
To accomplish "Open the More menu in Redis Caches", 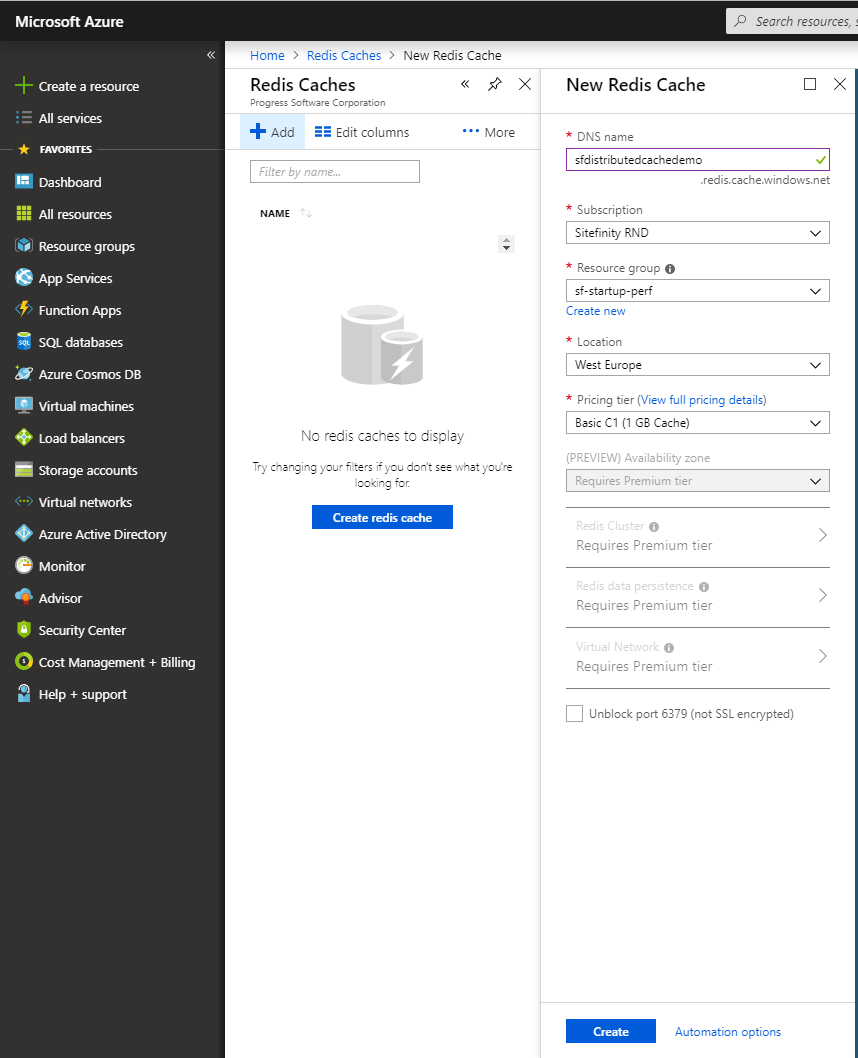I will (488, 131).
